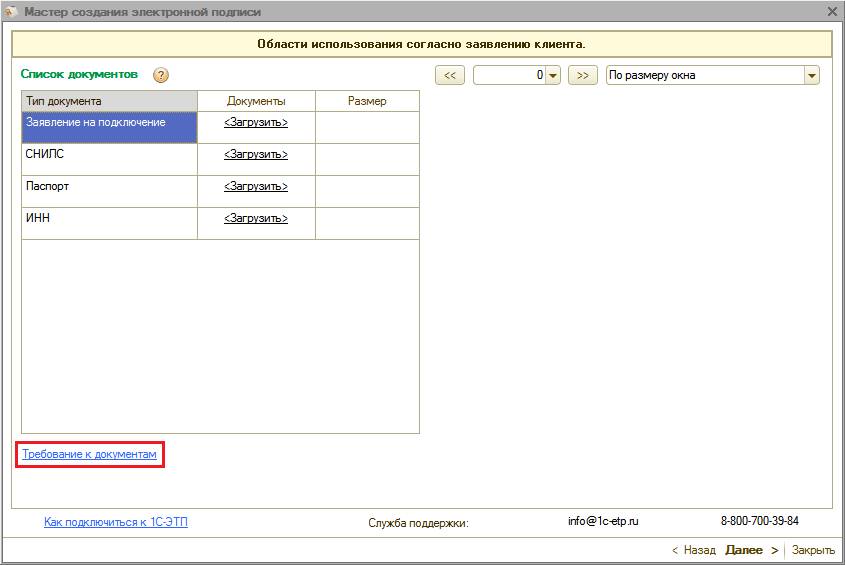The height and width of the screenshot is (565, 845).
Task: Click the page number input field
Action: (510, 75)
